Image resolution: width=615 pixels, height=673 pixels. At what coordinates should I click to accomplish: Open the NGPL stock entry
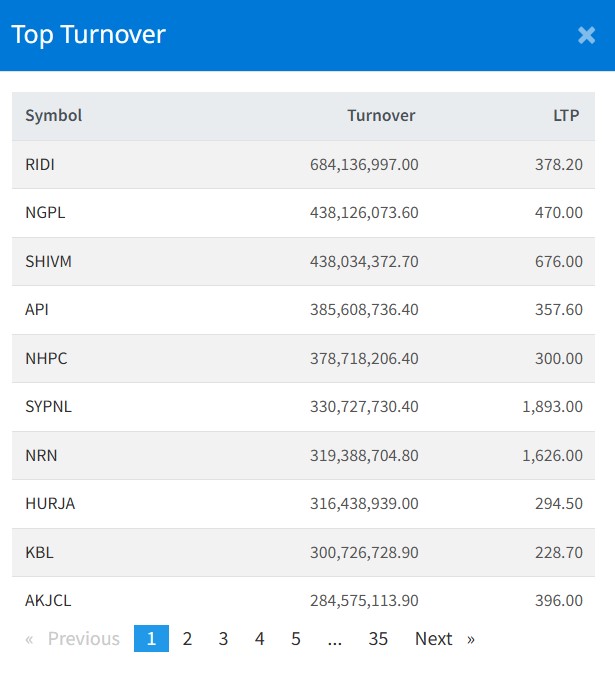point(45,213)
